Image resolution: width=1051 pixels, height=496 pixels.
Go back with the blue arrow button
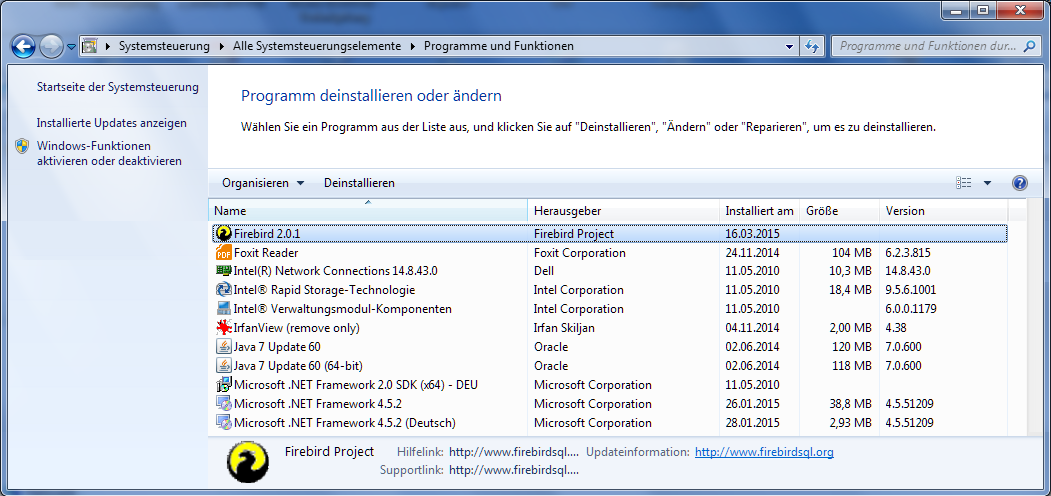[23, 46]
